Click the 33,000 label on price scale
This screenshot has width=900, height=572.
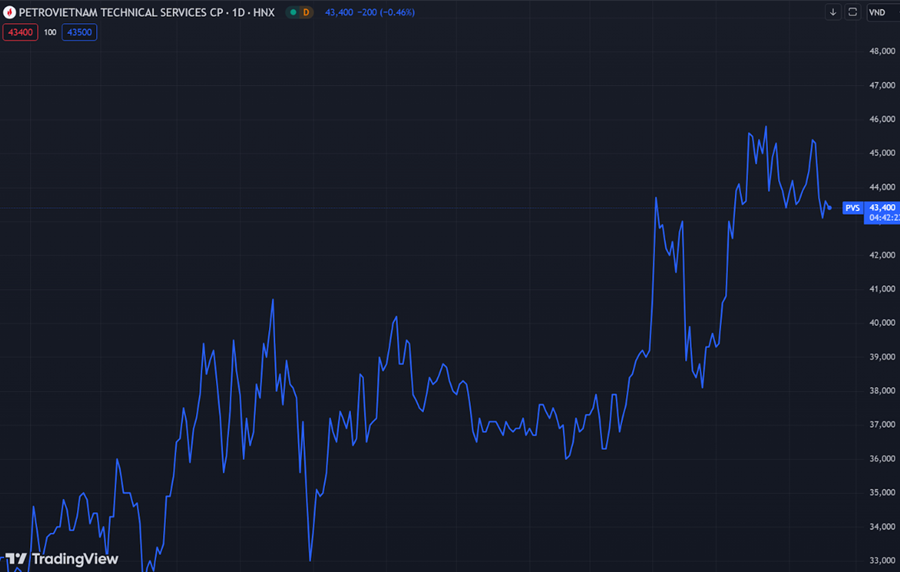click(x=881, y=561)
